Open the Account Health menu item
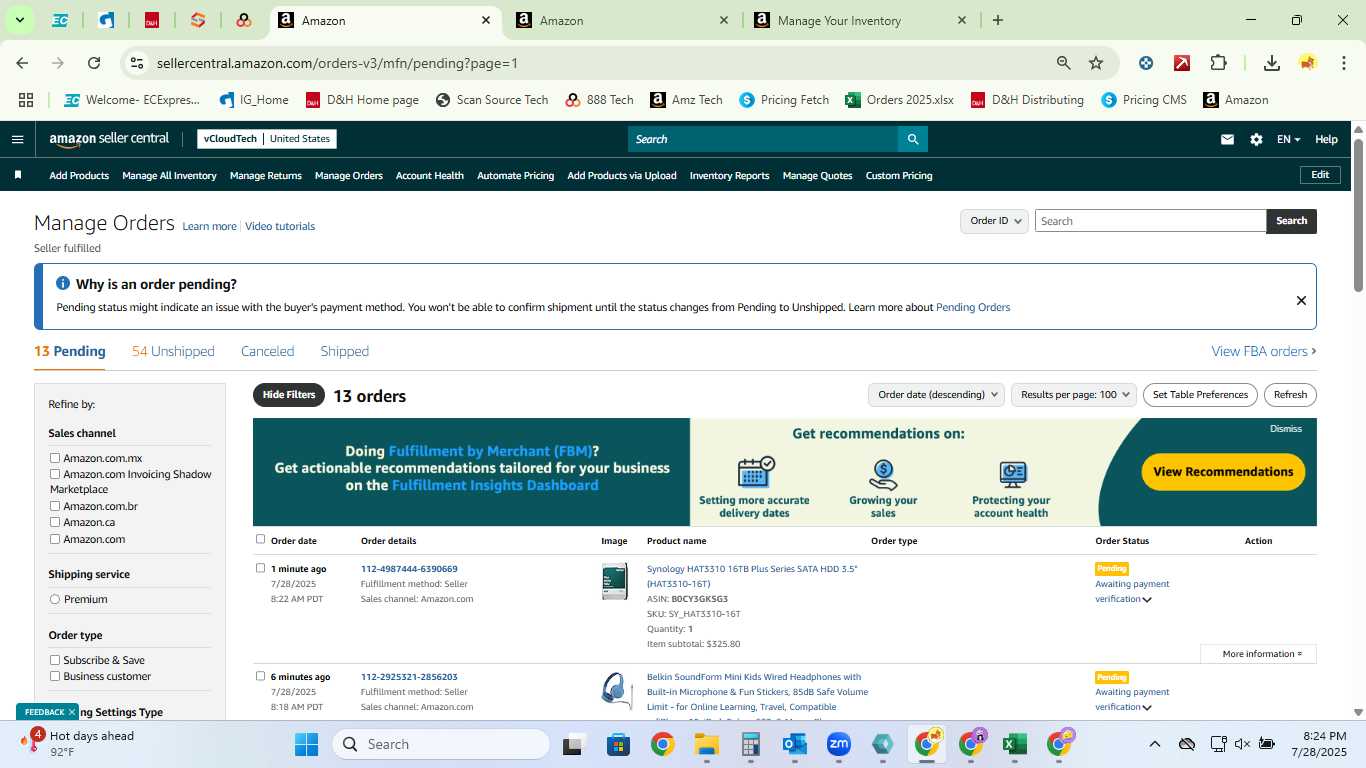Screen dimensions: 1366x768 click(430, 175)
